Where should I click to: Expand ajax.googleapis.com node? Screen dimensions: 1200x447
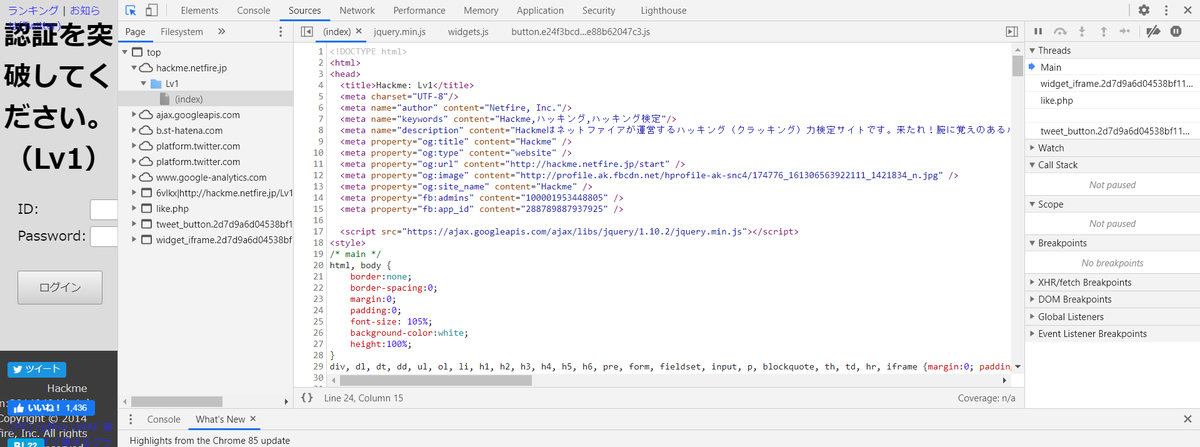click(135, 115)
